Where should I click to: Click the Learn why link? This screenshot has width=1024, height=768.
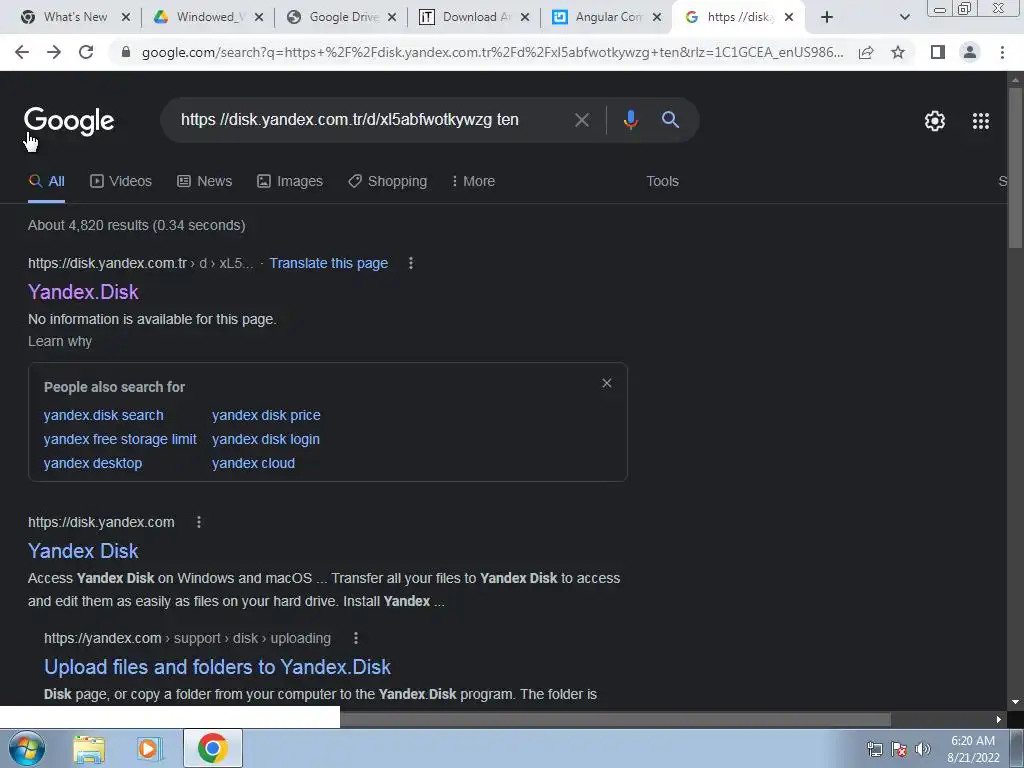tap(60, 342)
